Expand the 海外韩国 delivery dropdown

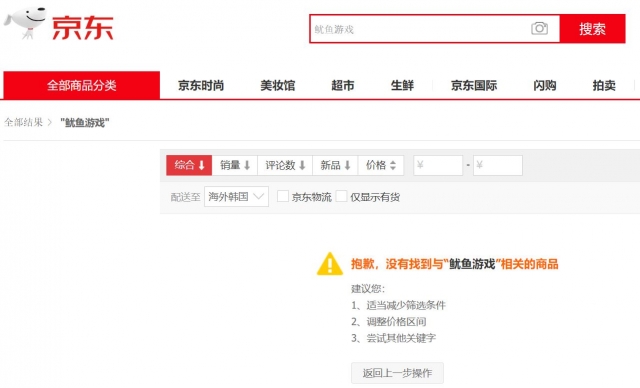236,197
